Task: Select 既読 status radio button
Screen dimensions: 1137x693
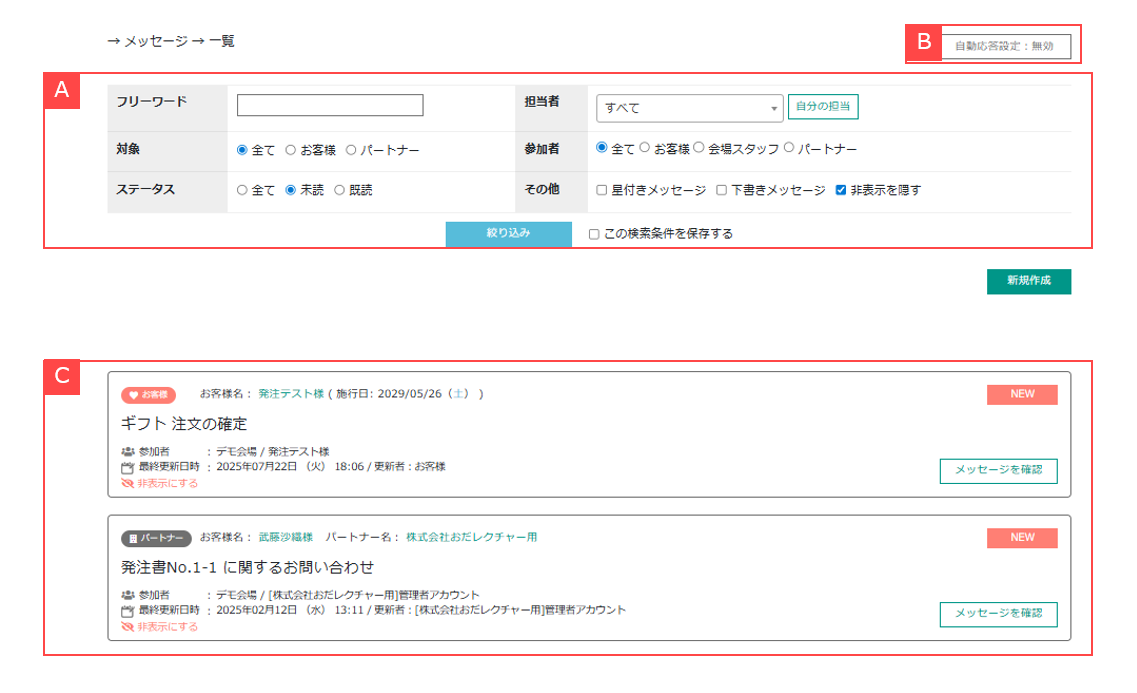Action: click(x=340, y=190)
